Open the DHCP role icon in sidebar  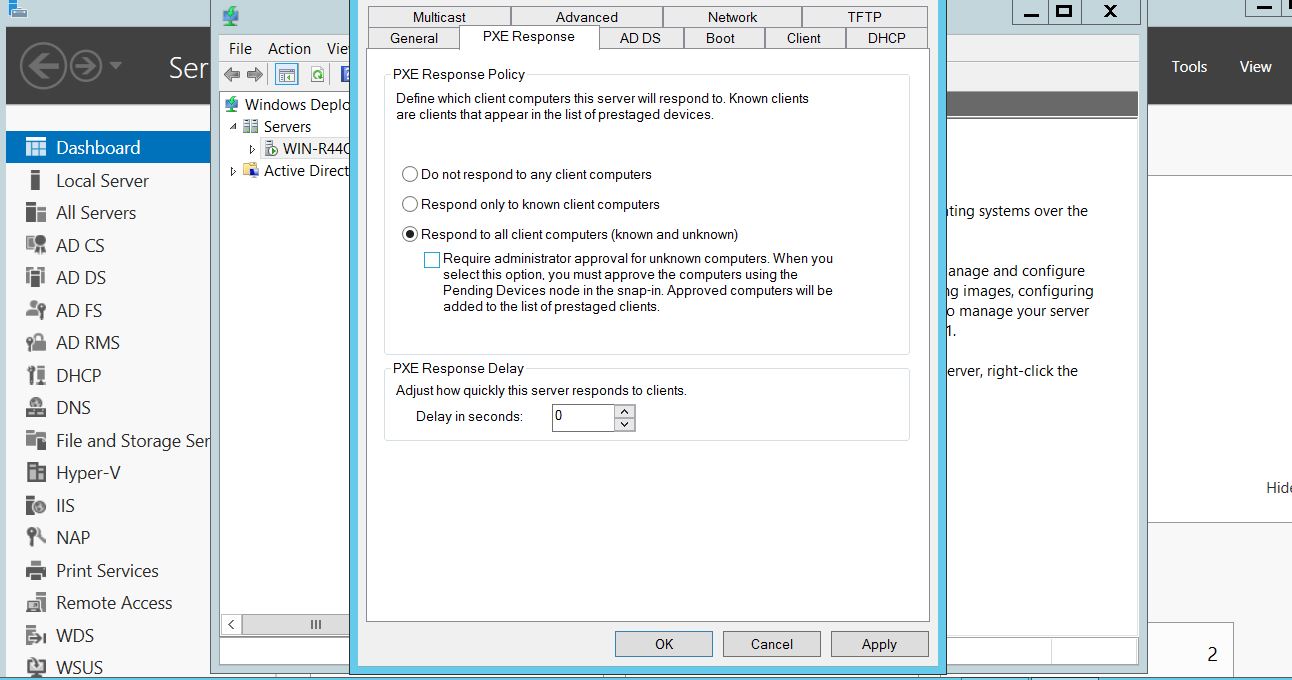[36, 376]
